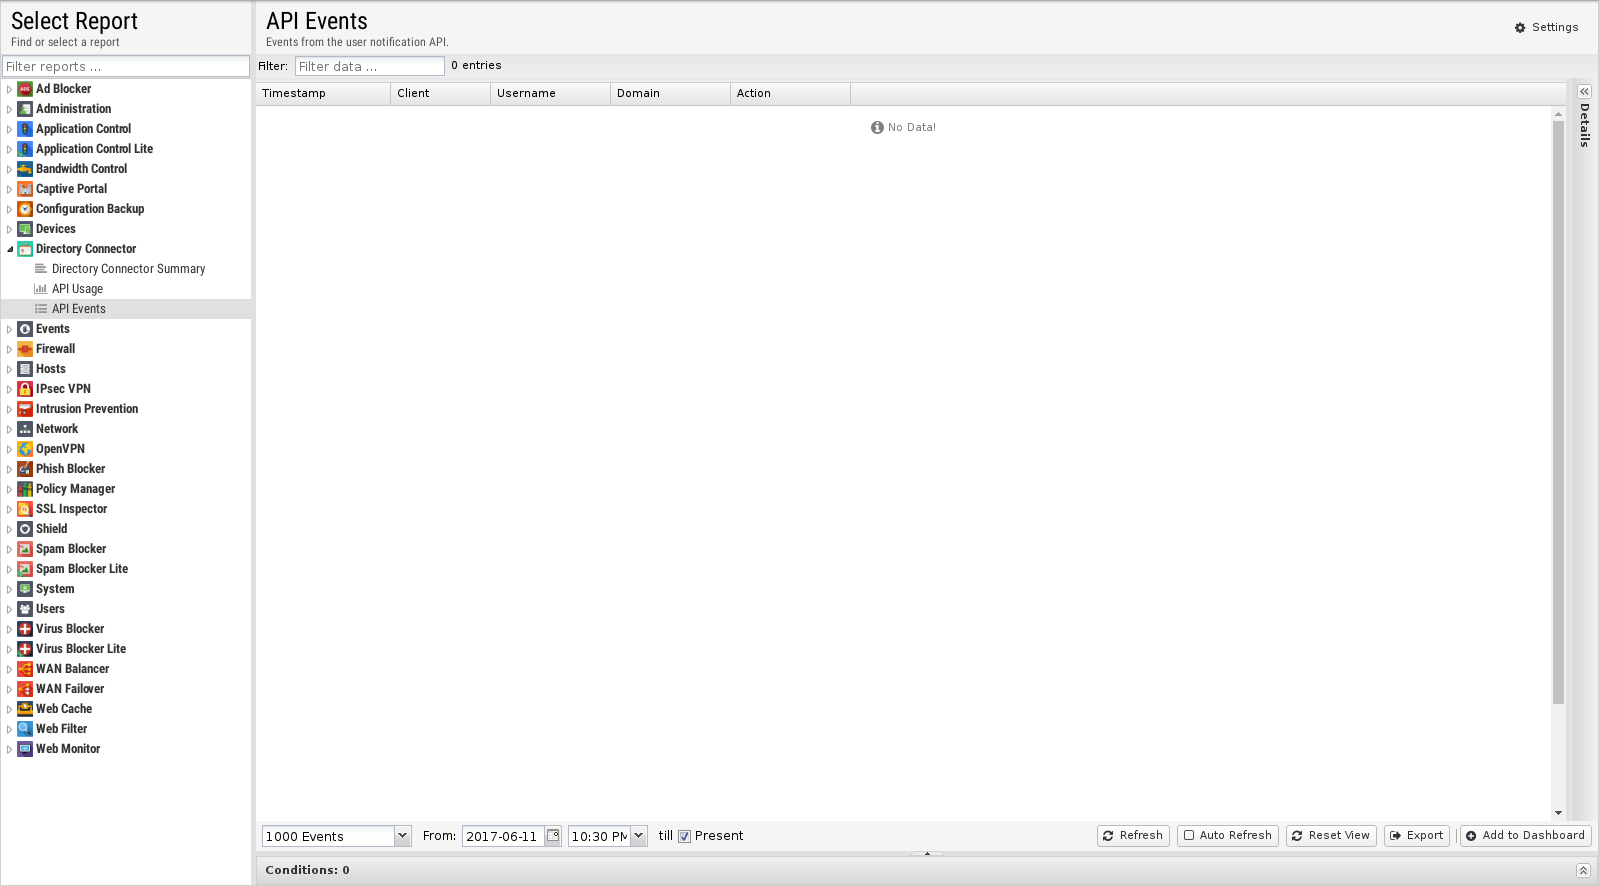Screen dimensions: 1599x886
Task: Expand the Events tree node
Action: [10, 329]
